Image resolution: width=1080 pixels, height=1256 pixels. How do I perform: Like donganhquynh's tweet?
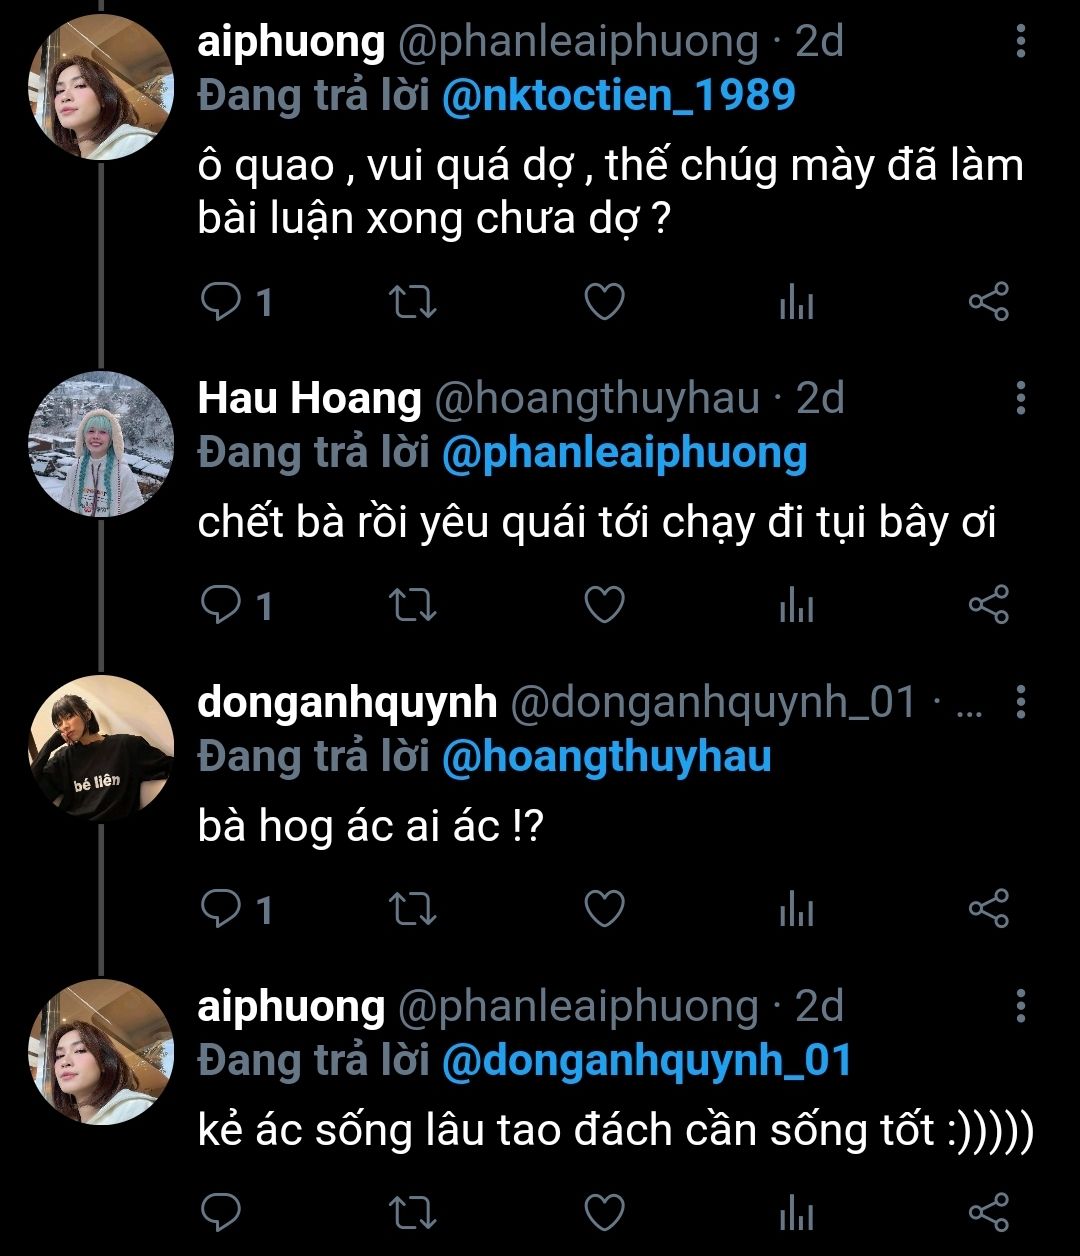(604, 908)
